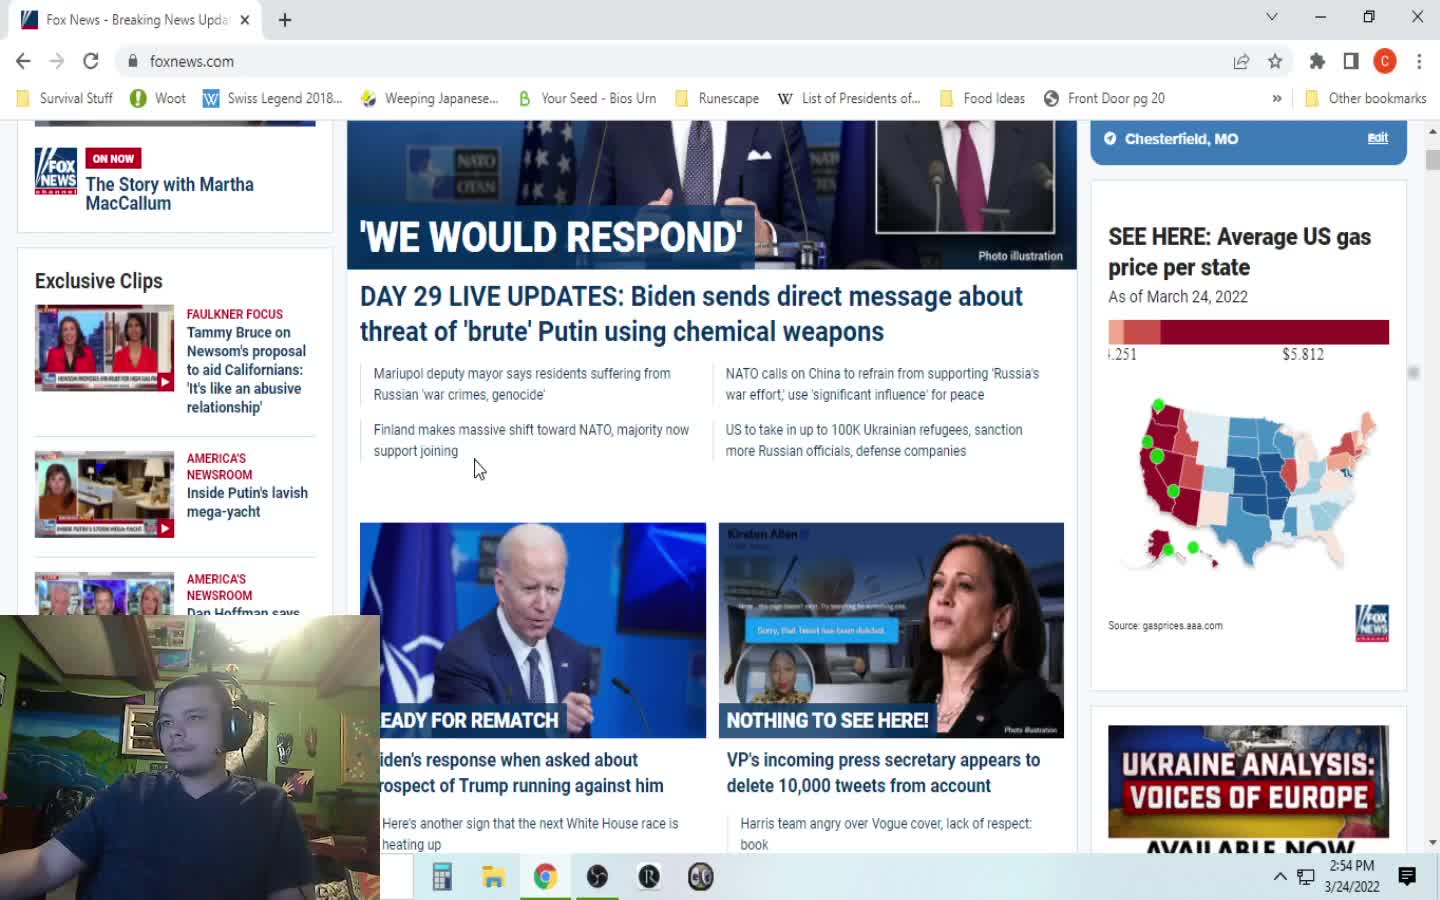Open Finland massive shift toward NATO link

coord(531,440)
